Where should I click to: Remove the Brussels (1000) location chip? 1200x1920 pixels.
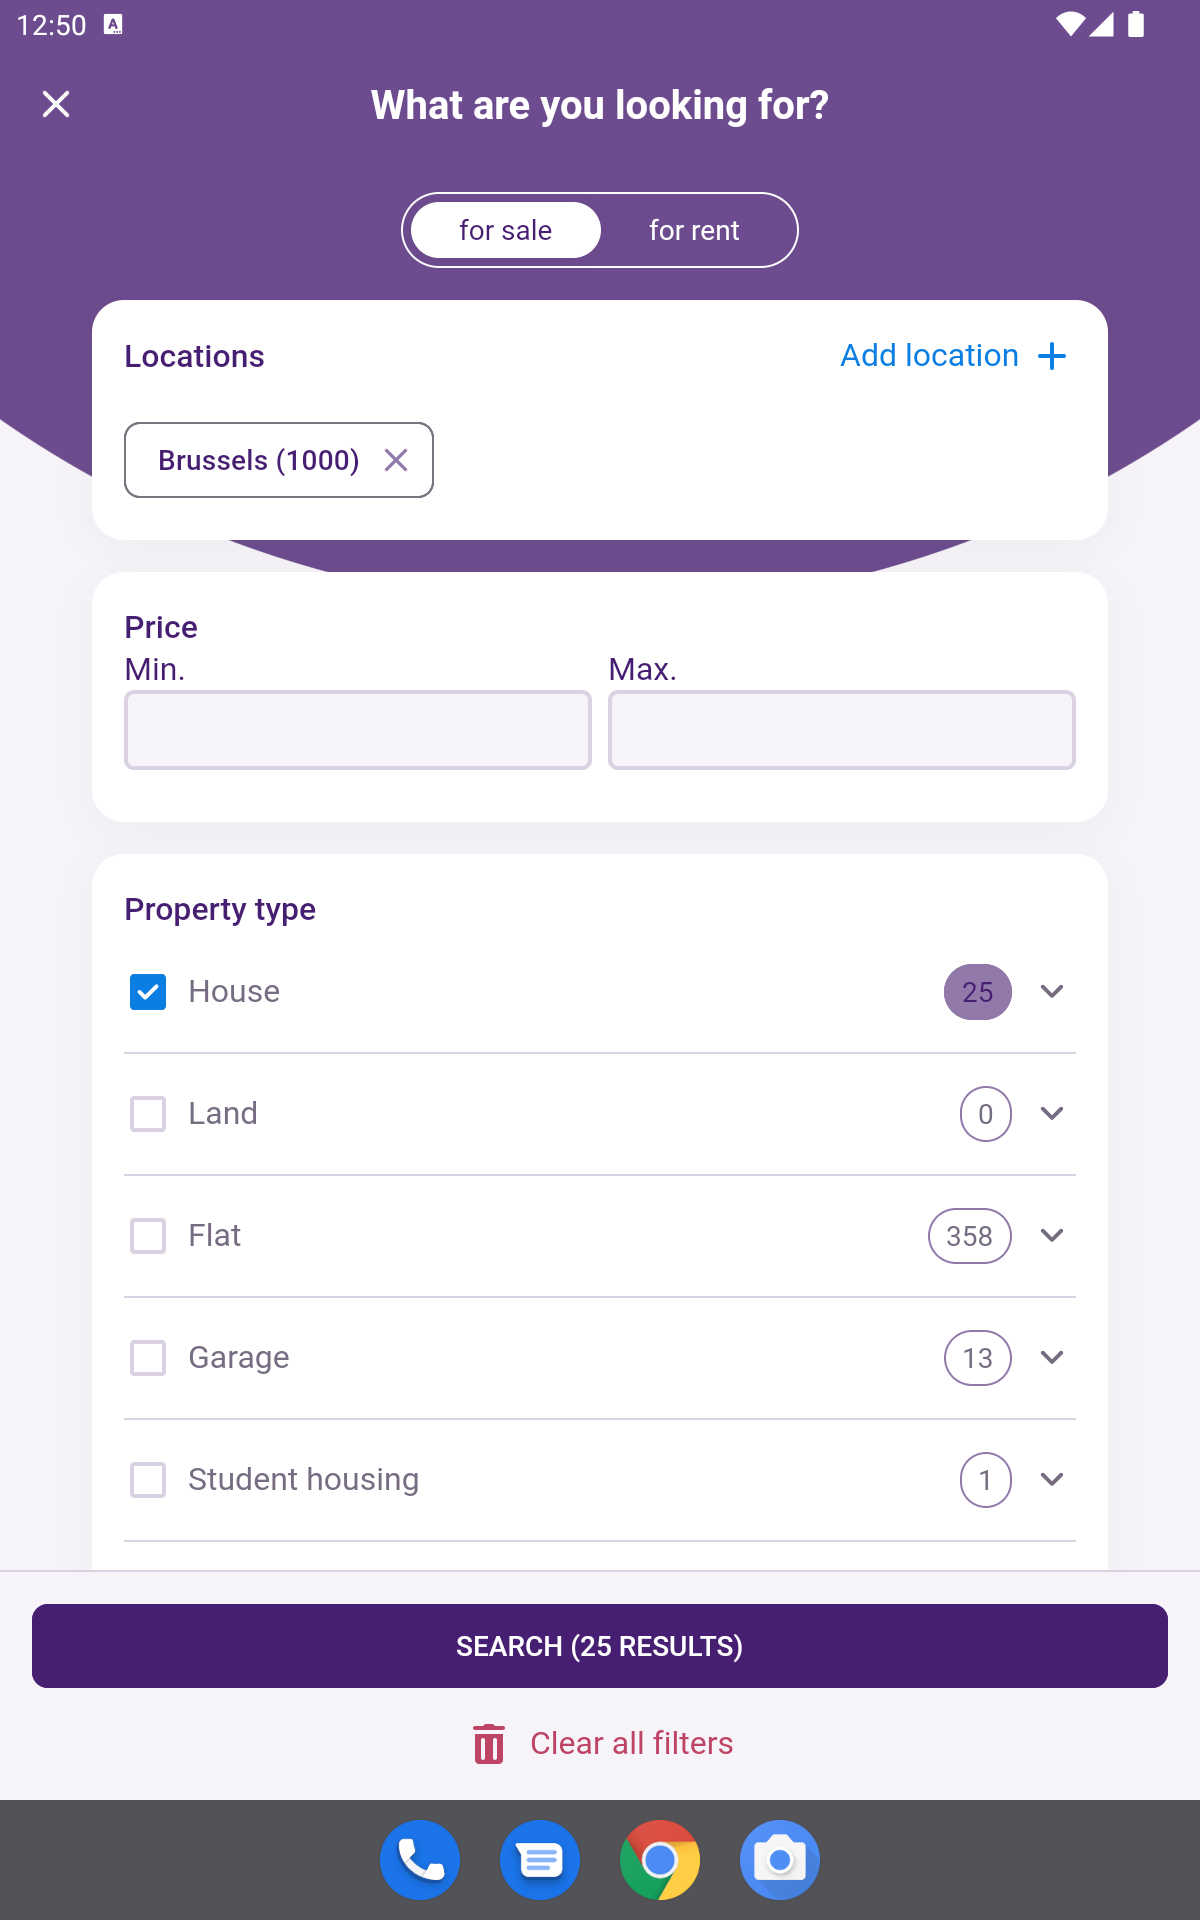pyautogui.click(x=396, y=460)
